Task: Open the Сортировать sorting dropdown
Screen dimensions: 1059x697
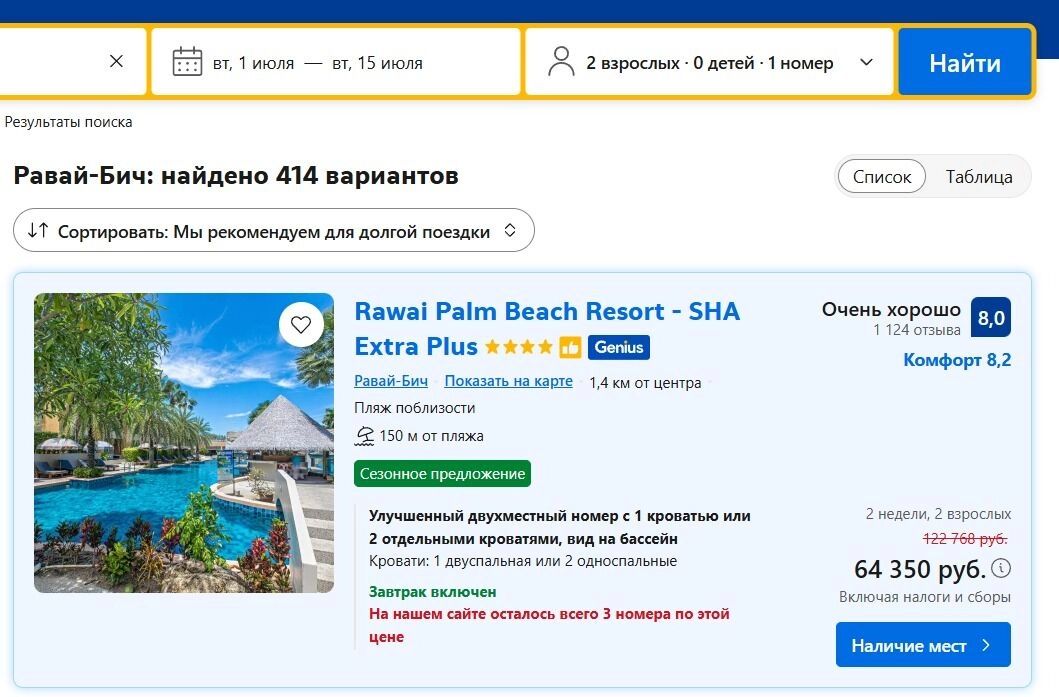Action: point(273,231)
